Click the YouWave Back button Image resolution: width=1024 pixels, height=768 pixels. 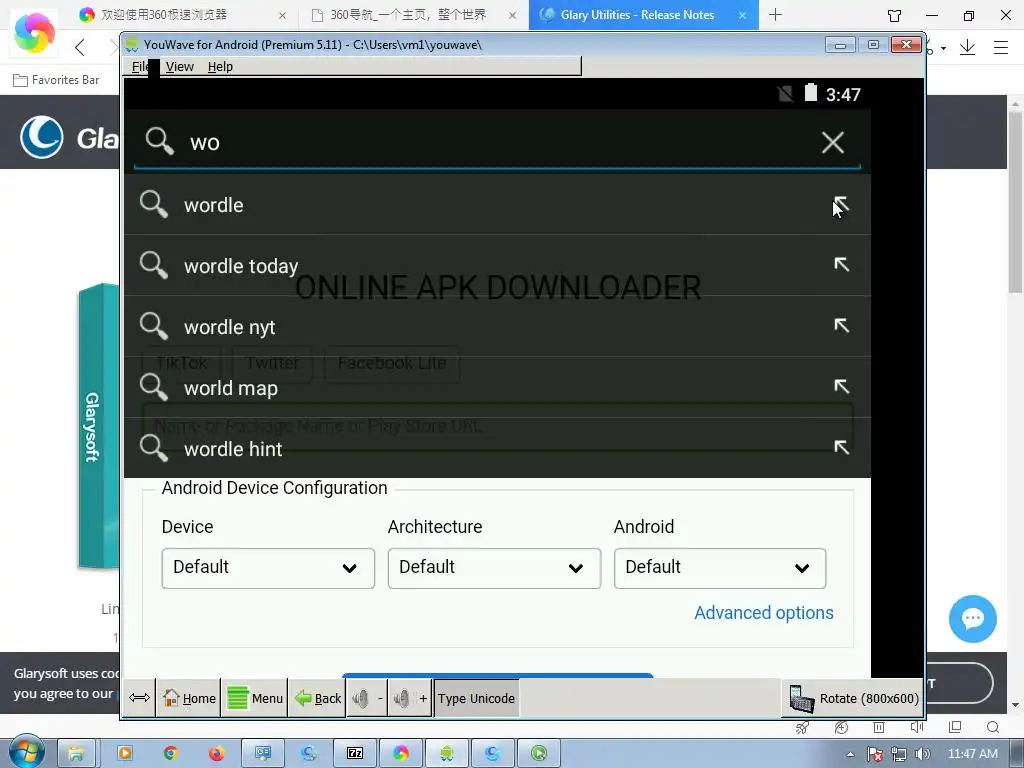point(317,698)
